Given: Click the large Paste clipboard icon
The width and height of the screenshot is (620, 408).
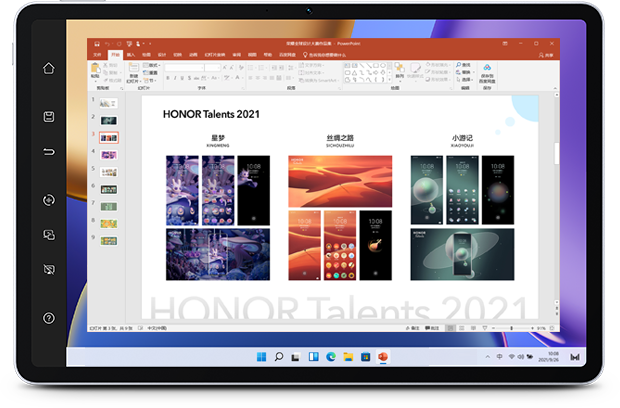Looking at the screenshot, I should [95, 68].
